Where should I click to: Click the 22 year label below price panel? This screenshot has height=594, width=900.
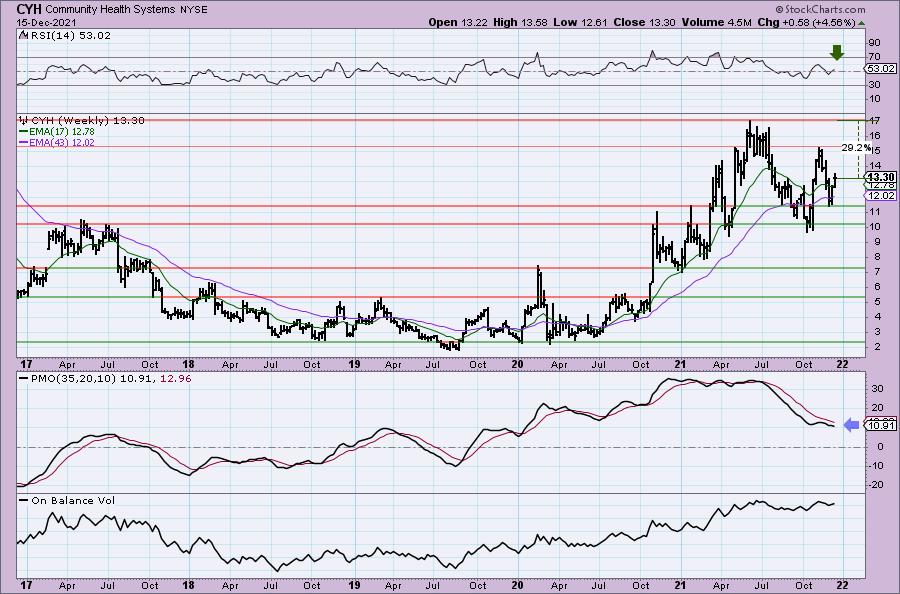pos(842,364)
